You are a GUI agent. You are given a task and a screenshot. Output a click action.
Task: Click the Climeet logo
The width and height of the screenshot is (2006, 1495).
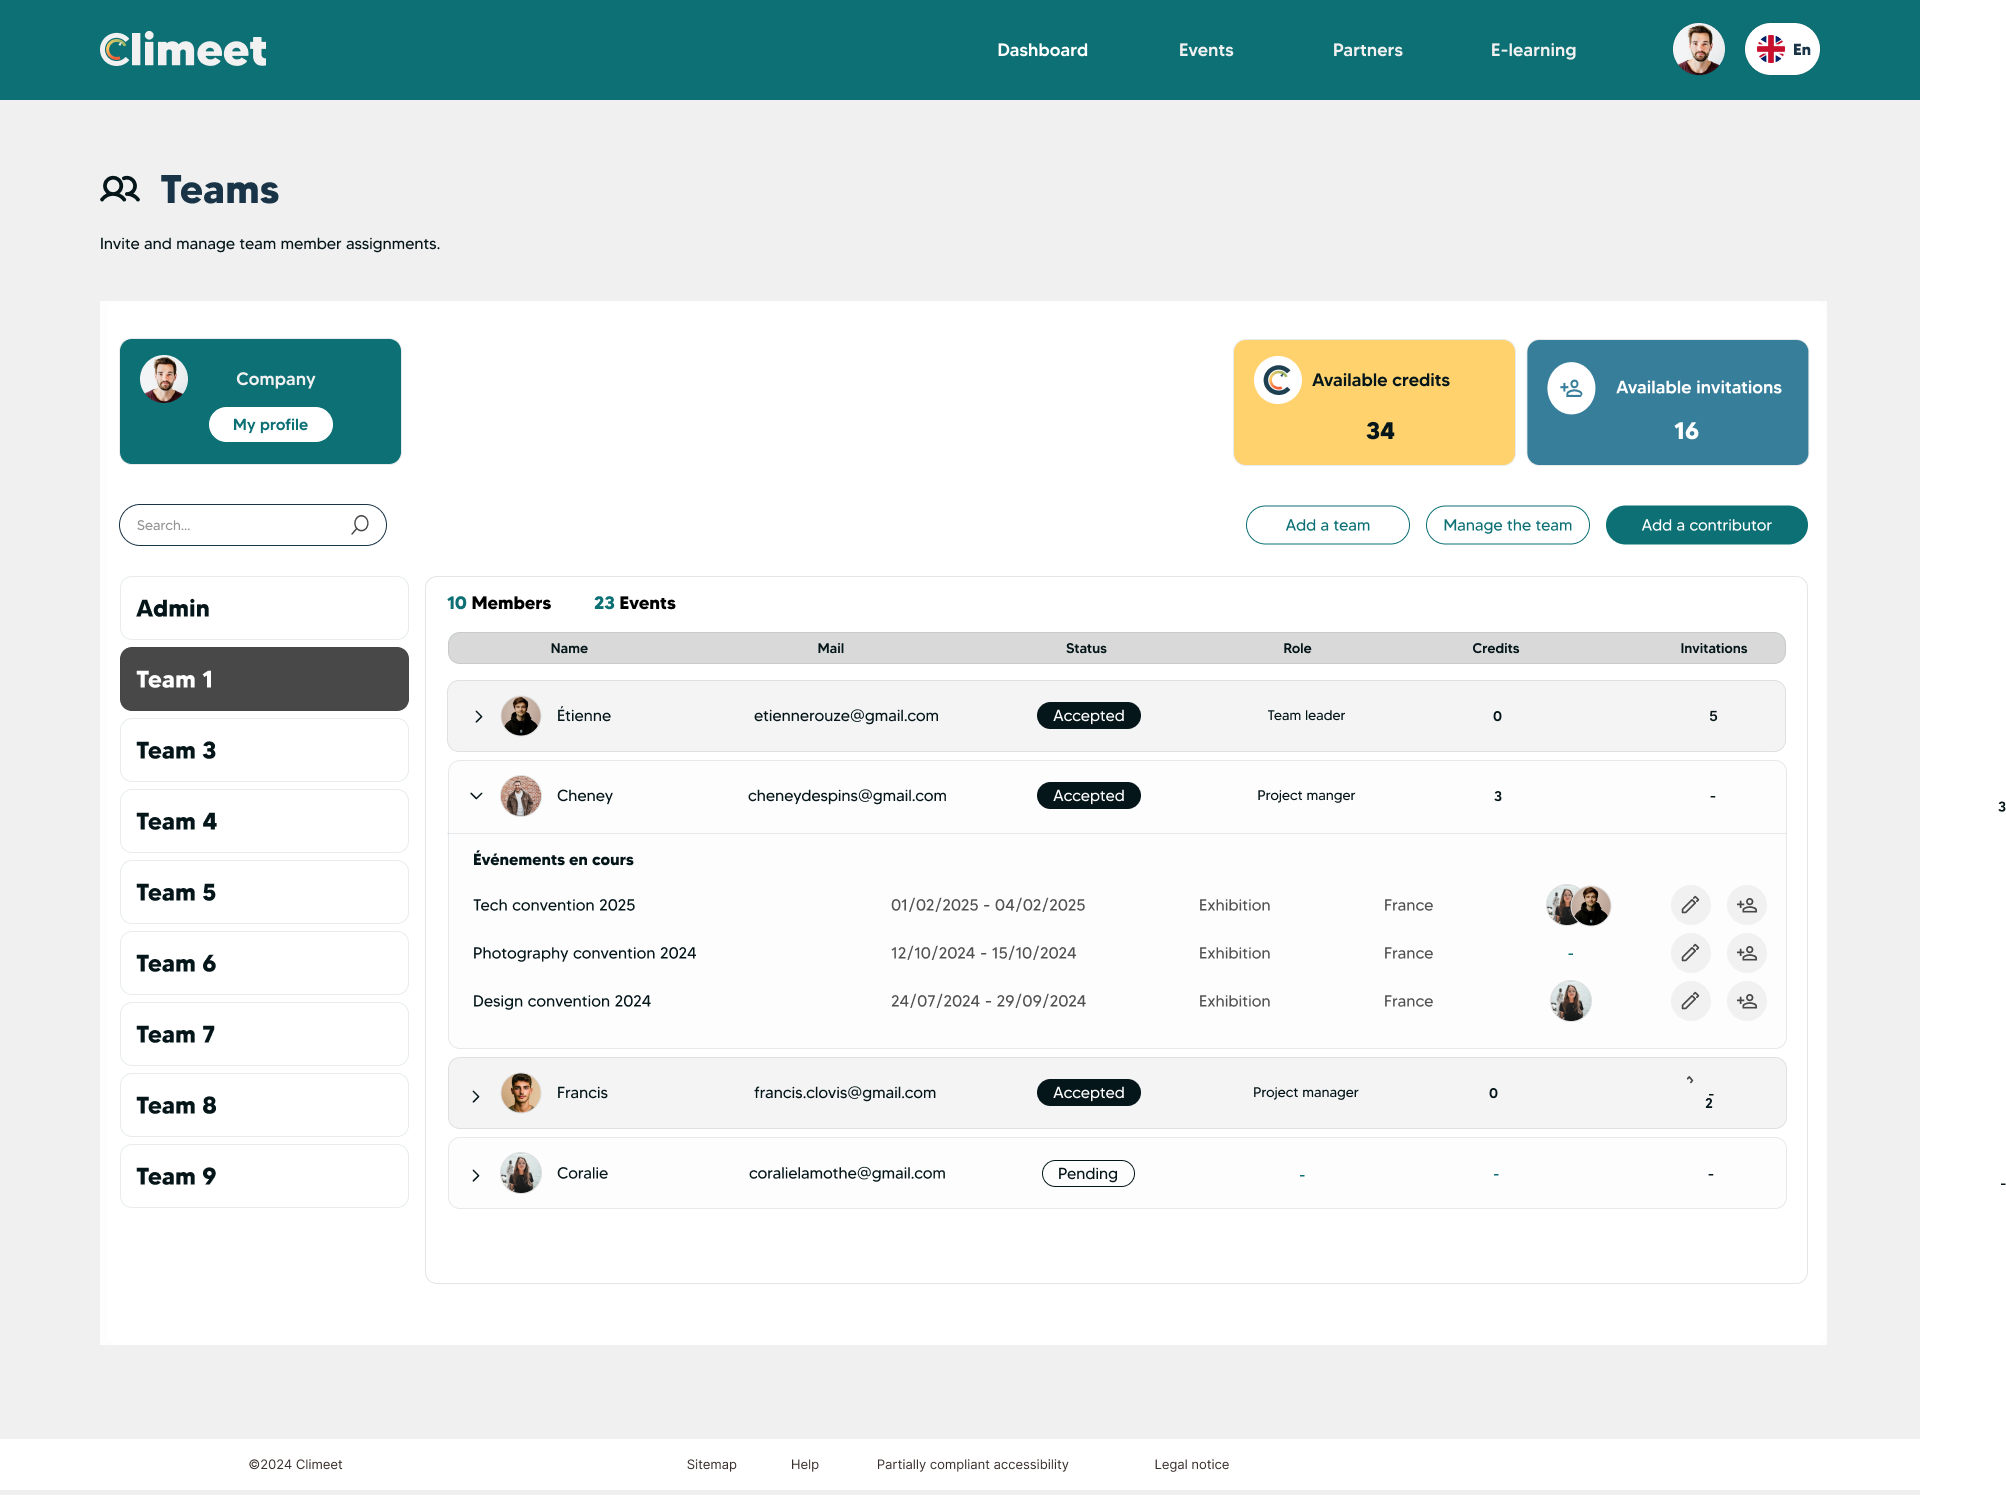click(183, 50)
